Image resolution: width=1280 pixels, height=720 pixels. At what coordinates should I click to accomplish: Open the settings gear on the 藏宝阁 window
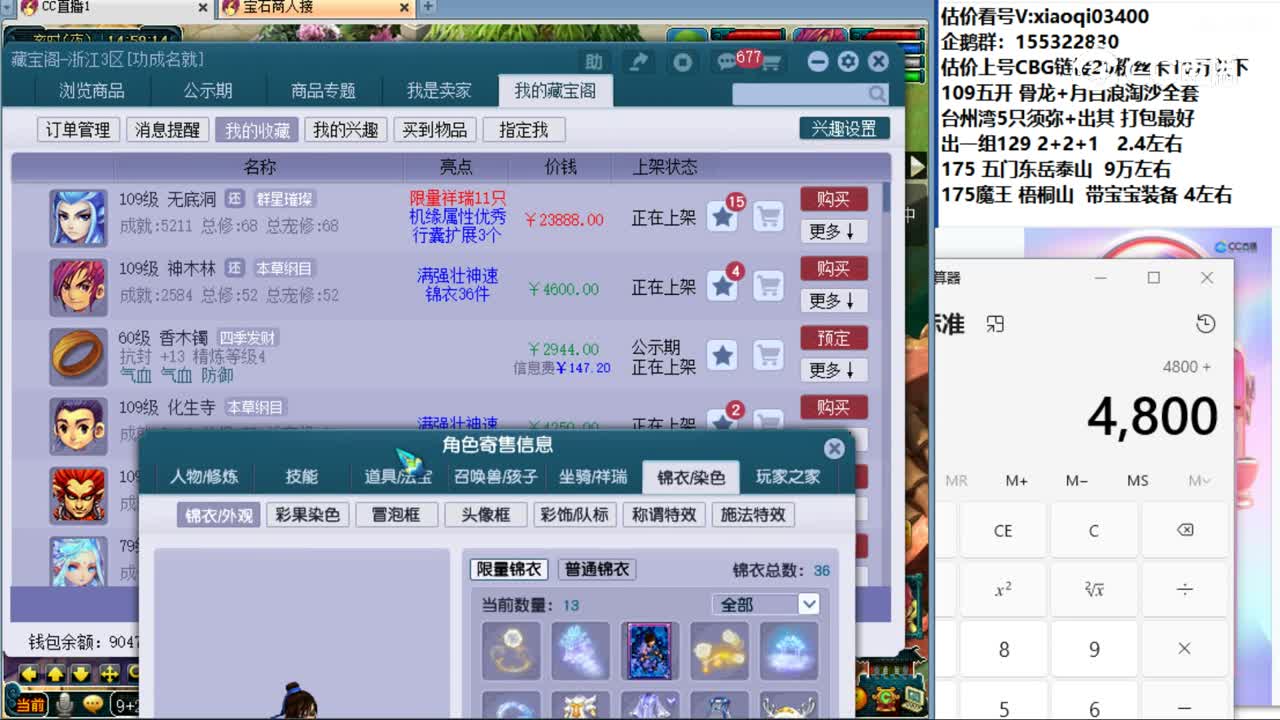pyautogui.click(x=847, y=61)
